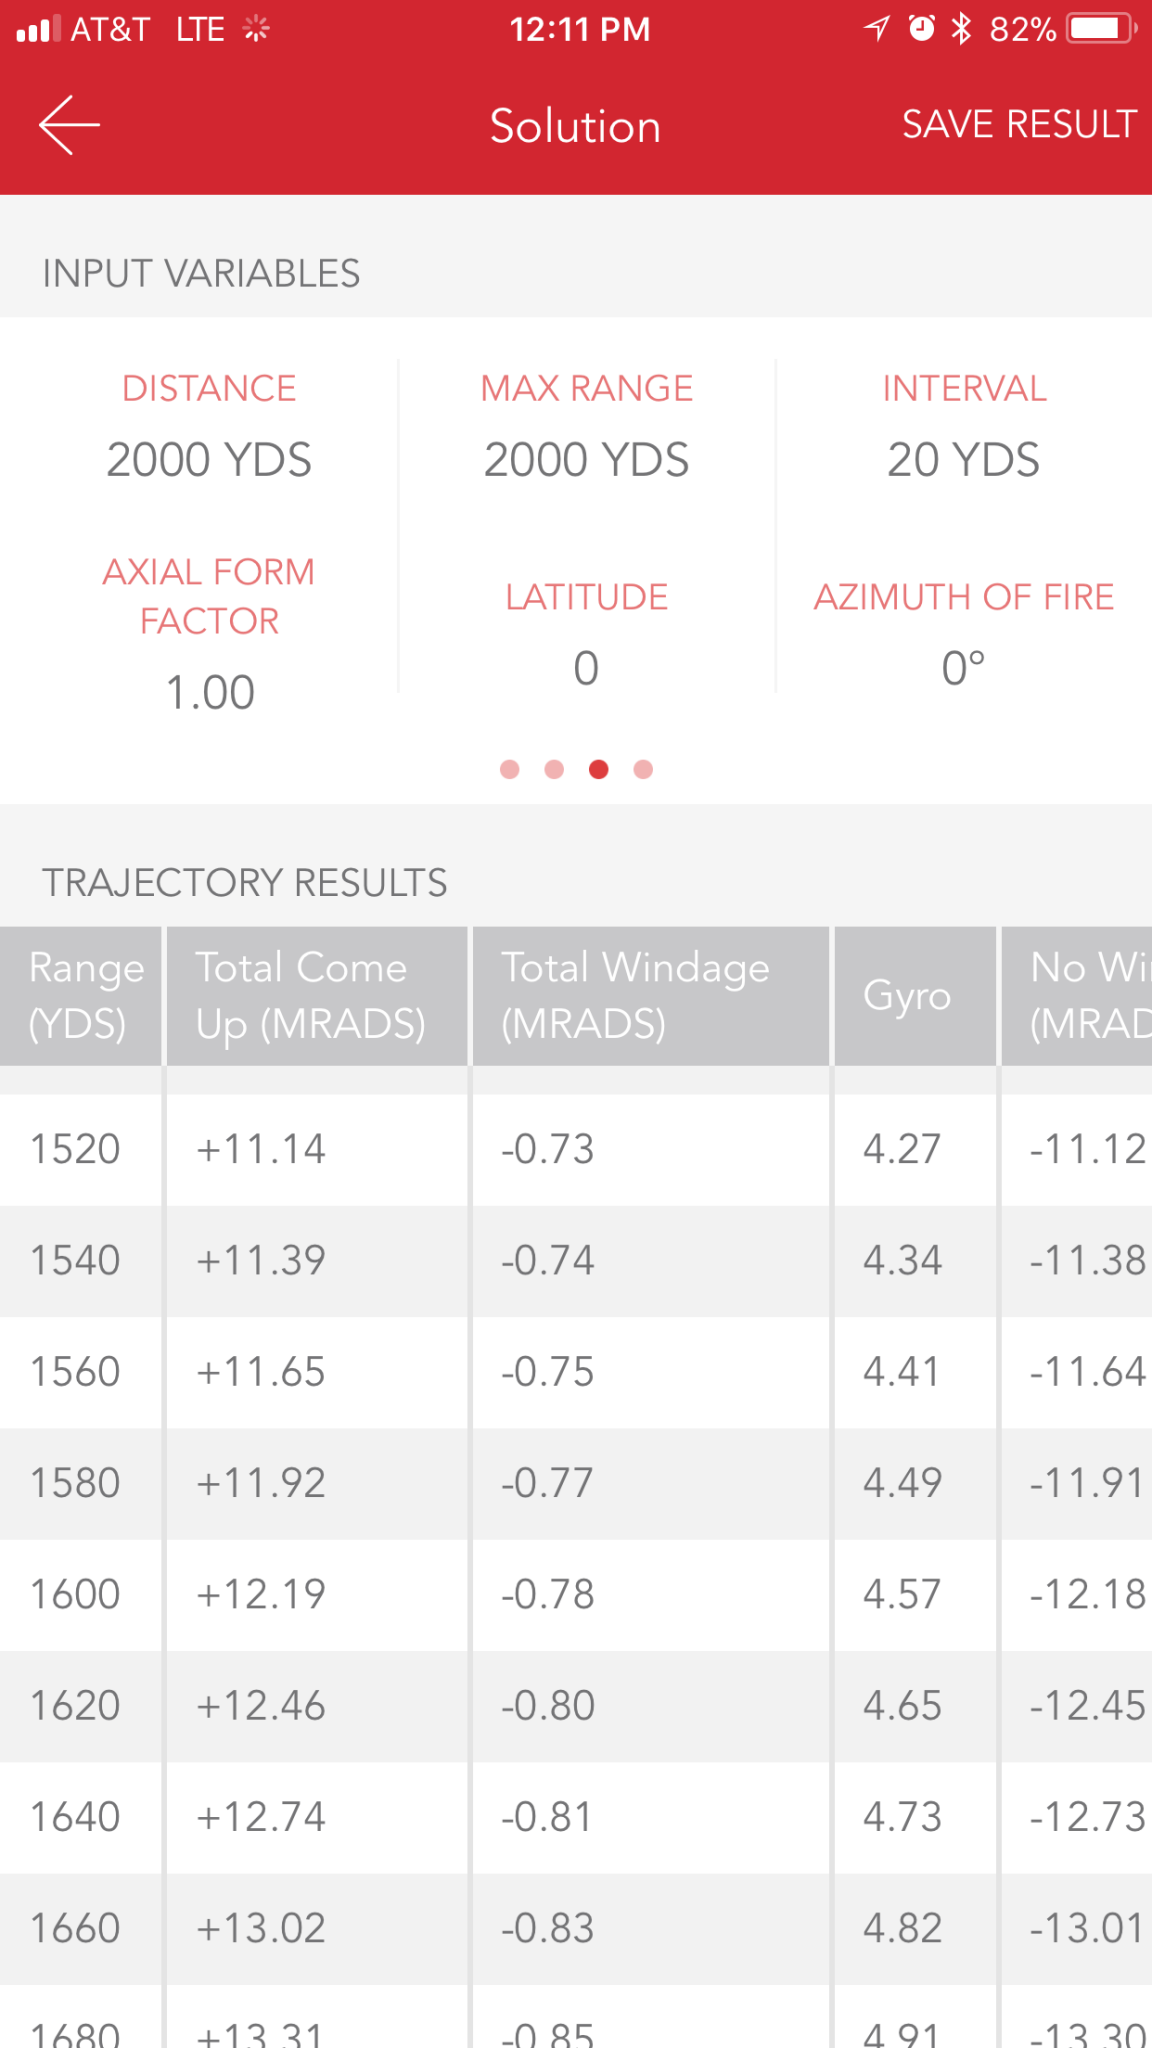Tap the DISTANCE 2000 YDS value
1152x2048 pixels.
point(209,460)
